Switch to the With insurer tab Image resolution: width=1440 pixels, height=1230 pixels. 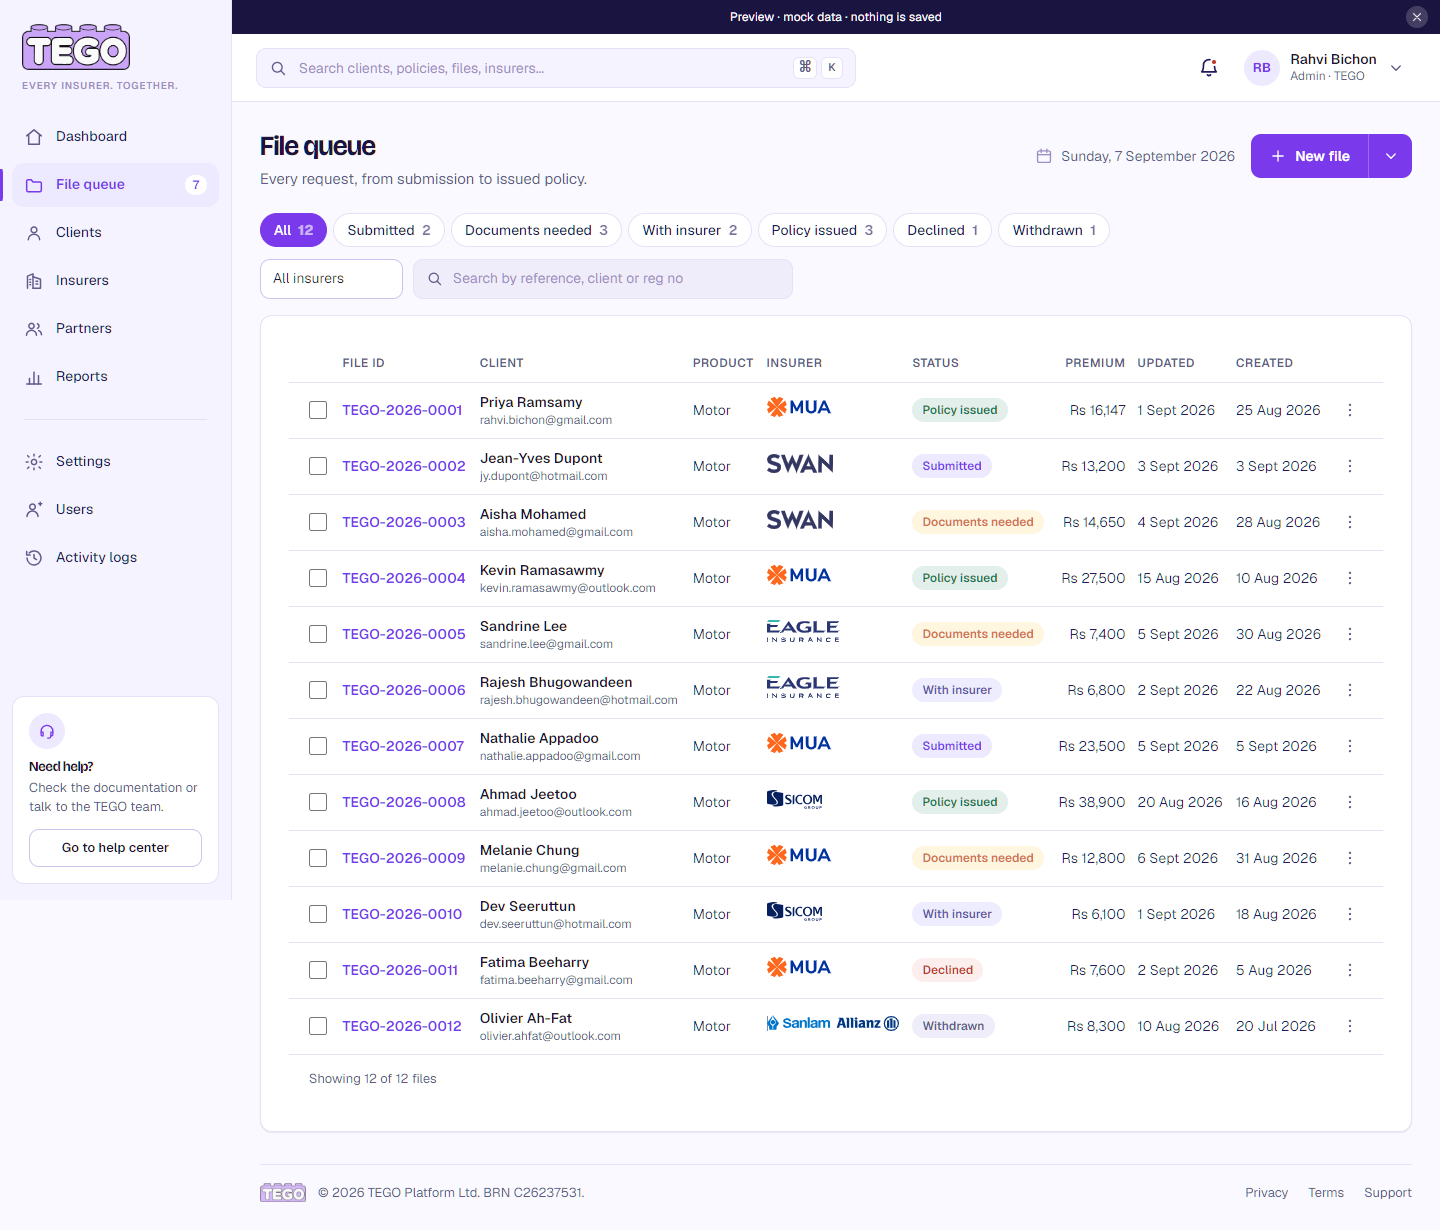click(x=690, y=230)
